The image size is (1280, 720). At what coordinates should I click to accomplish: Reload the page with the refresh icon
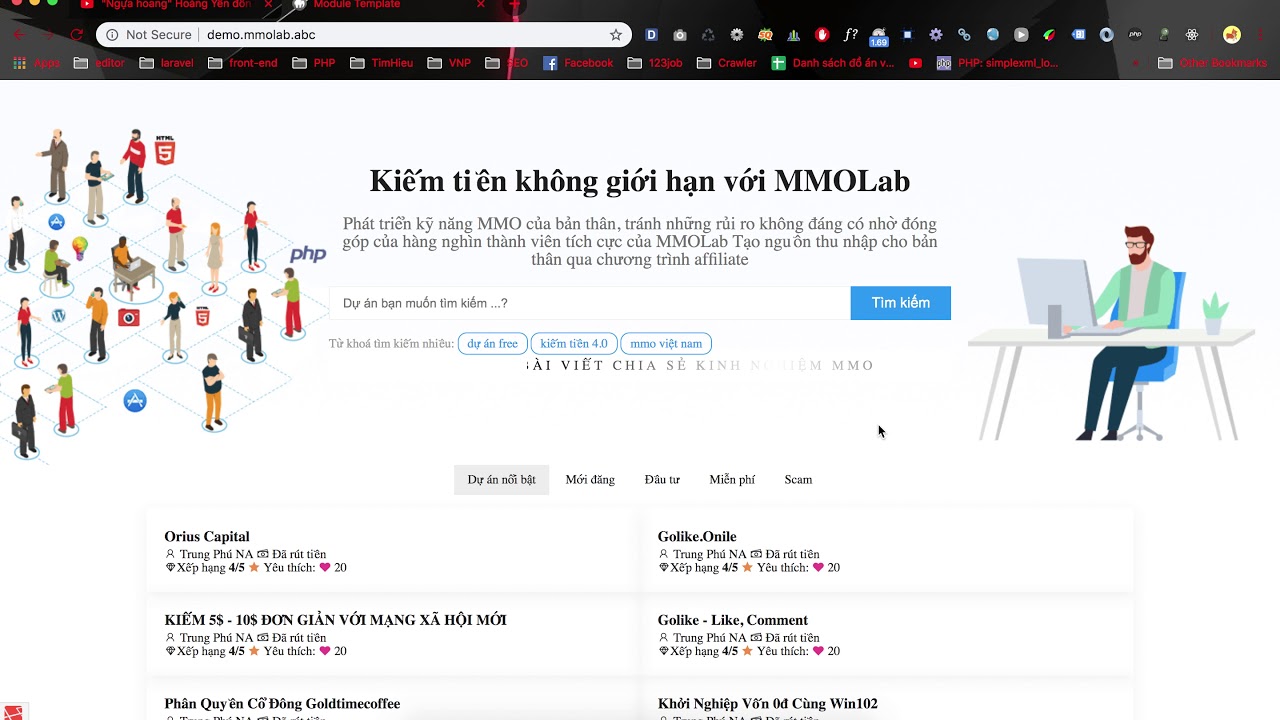pyautogui.click(x=76, y=35)
